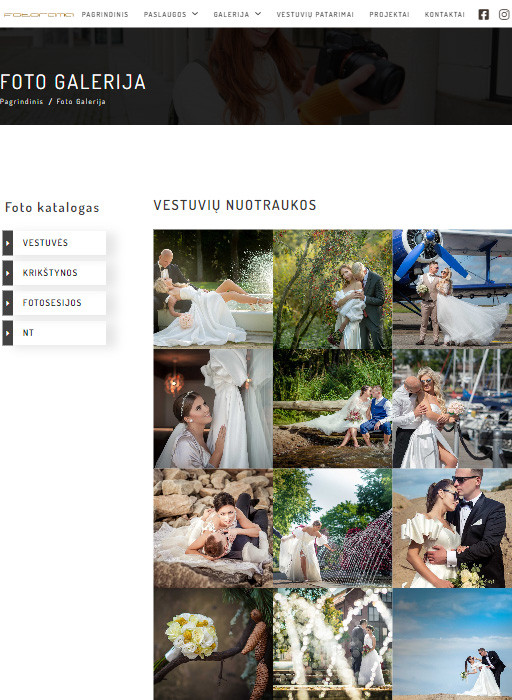Image resolution: width=512 pixels, height=700 pixels.
Task: Open the bride by fountain photo
Action: [x=333, y=528]
